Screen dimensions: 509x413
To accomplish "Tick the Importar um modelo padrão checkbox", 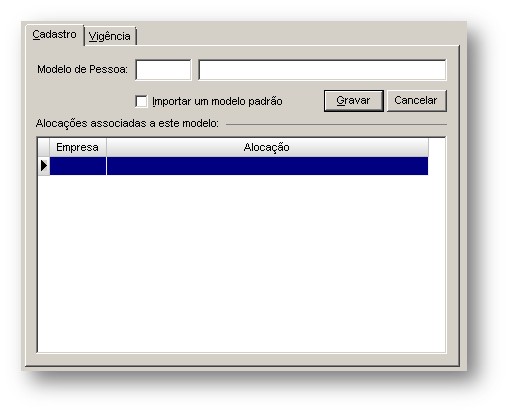I will pos(141,101).
